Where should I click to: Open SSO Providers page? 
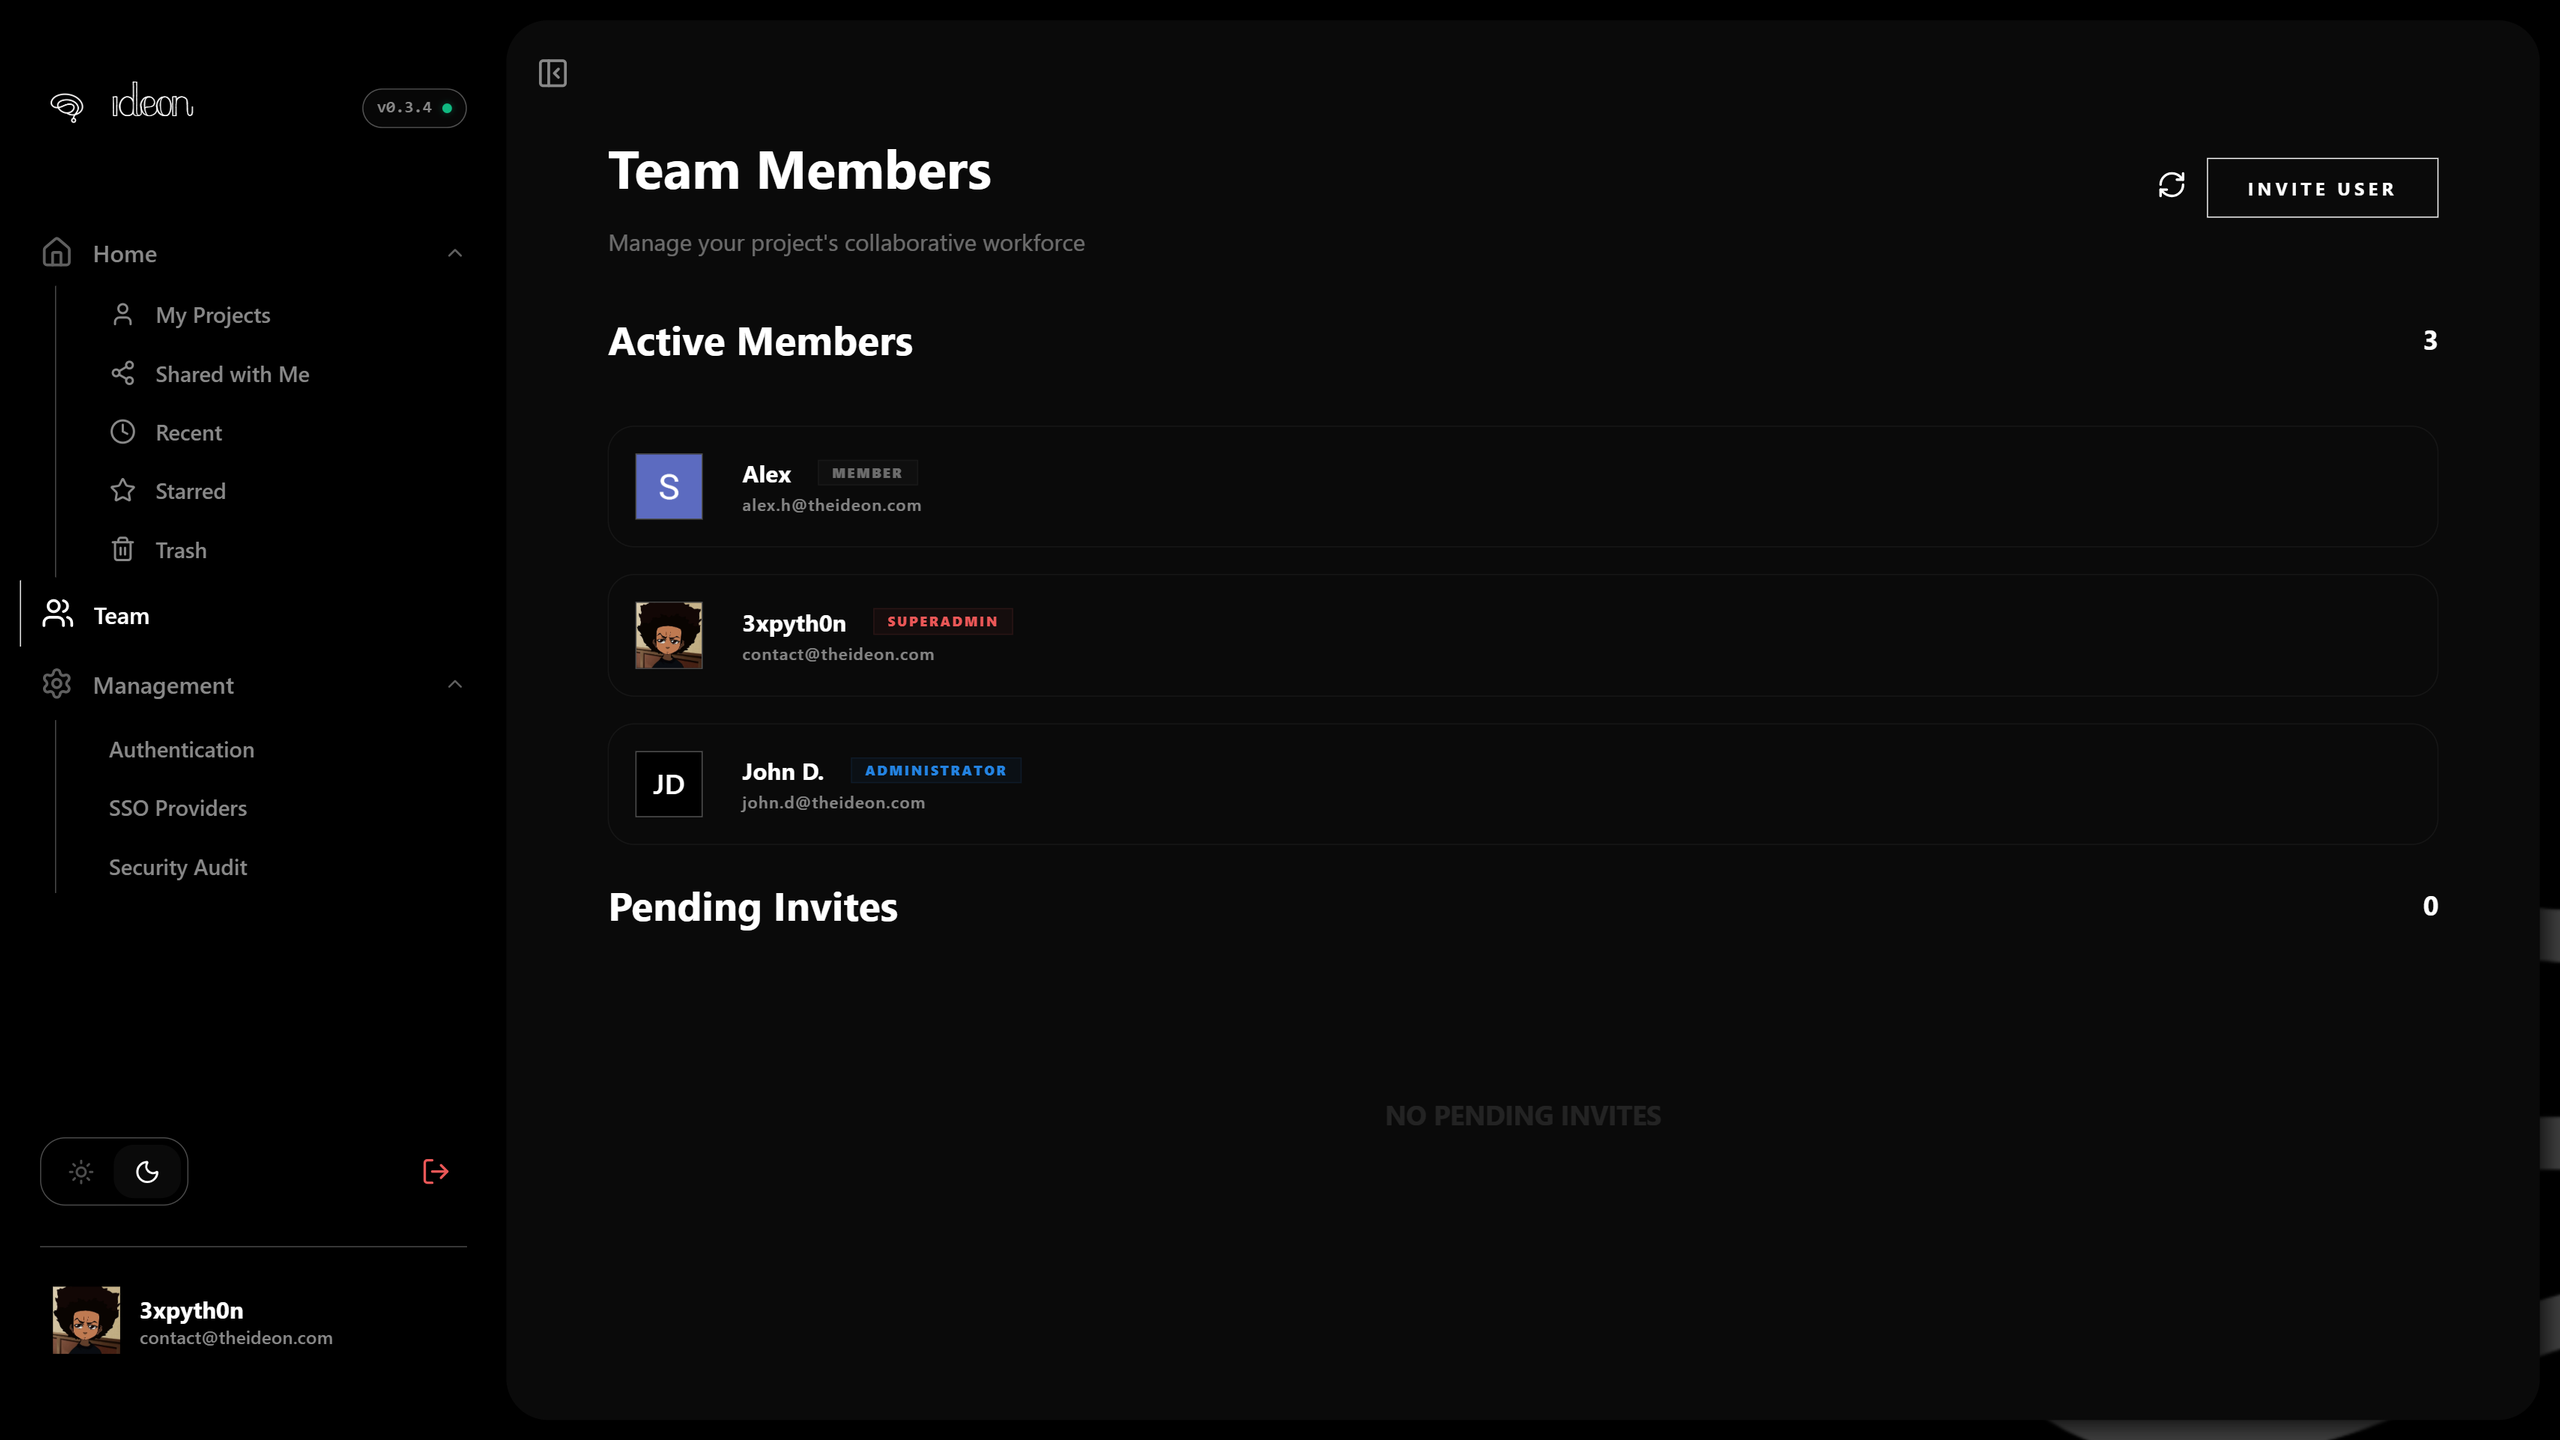coord(177,808)
